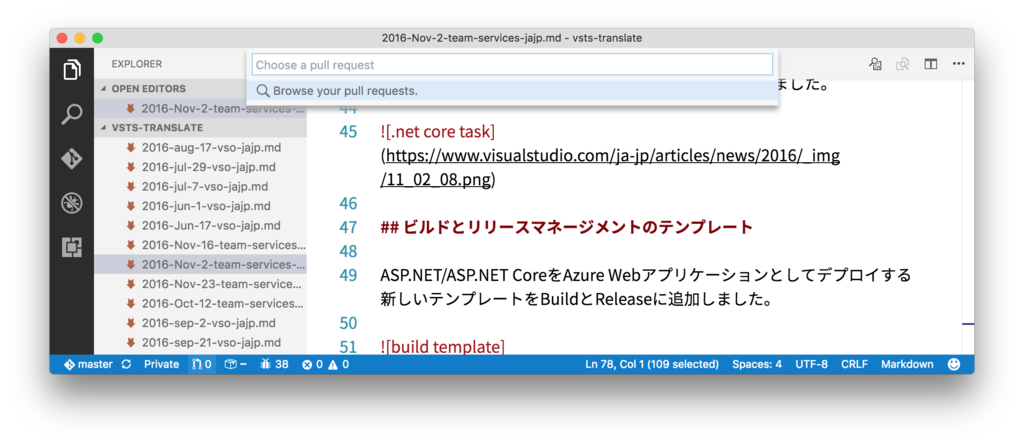This screenshot has width=1024, height=445.
Task: Click the editor vertical scrollbar overview ruler
Action: [x=968, y=216]
